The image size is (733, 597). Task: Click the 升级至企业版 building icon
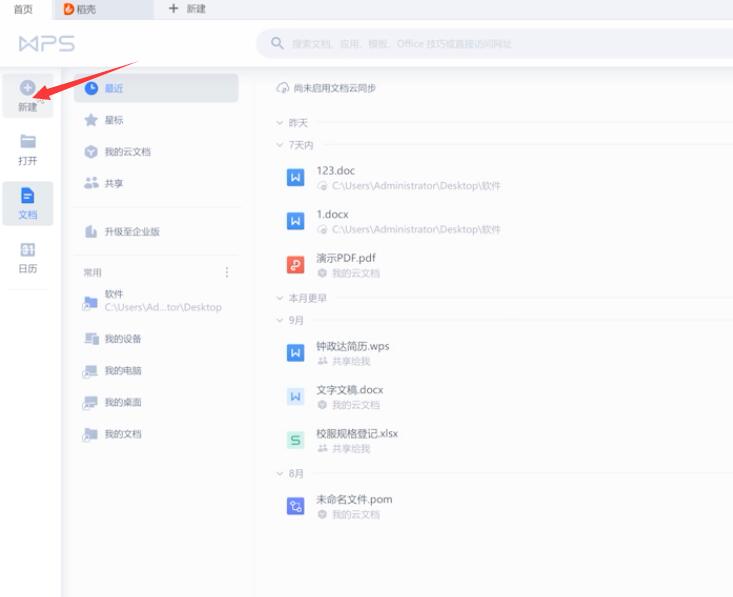[x=91, y=231]
